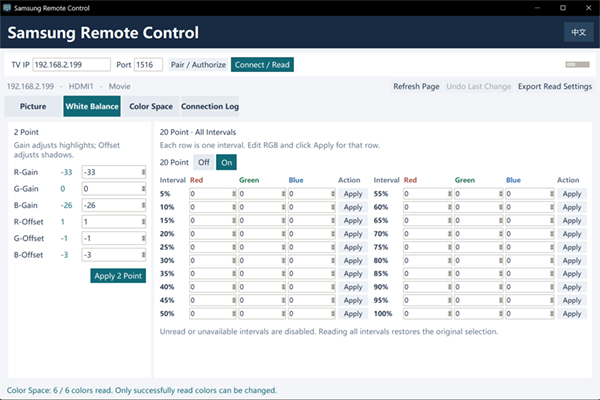
Task: Apply the 50% interval row
Action: pyautogui.click(x=353, y=314)
